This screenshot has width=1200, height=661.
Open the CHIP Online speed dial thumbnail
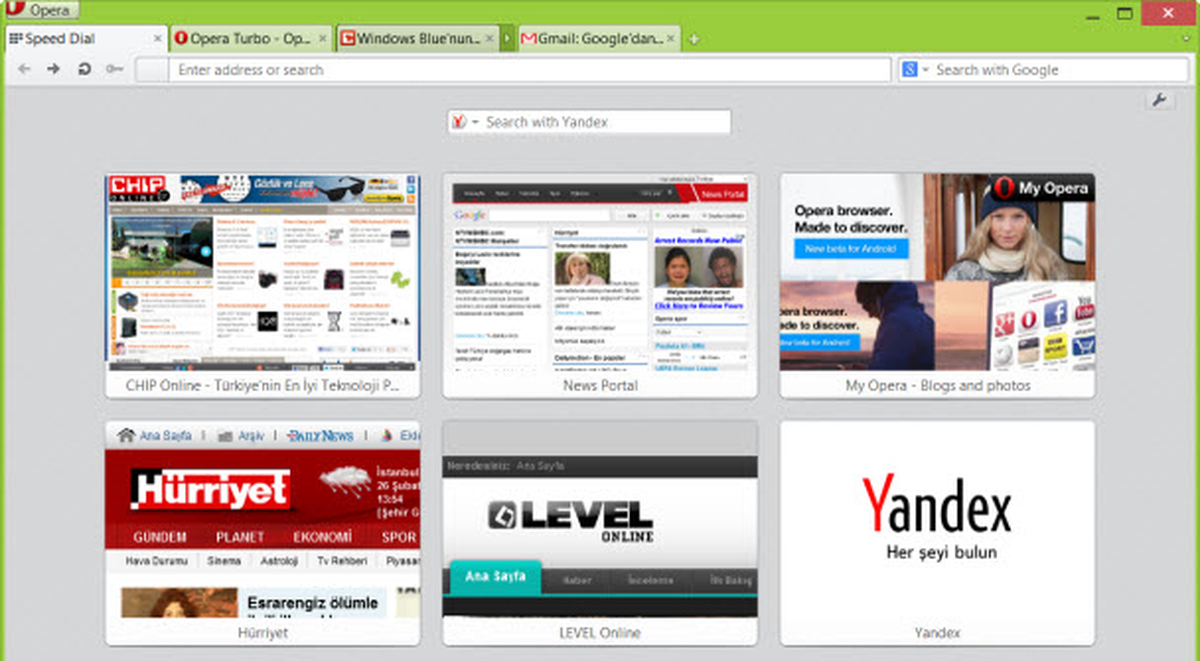pos(263,285)
